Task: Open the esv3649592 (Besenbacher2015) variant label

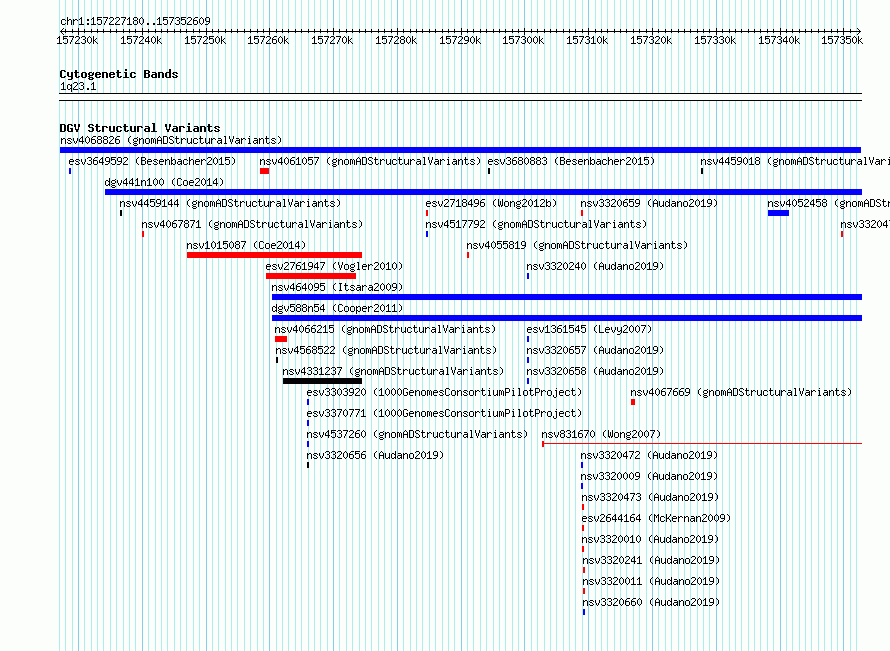Action: [x=152, y=161]
